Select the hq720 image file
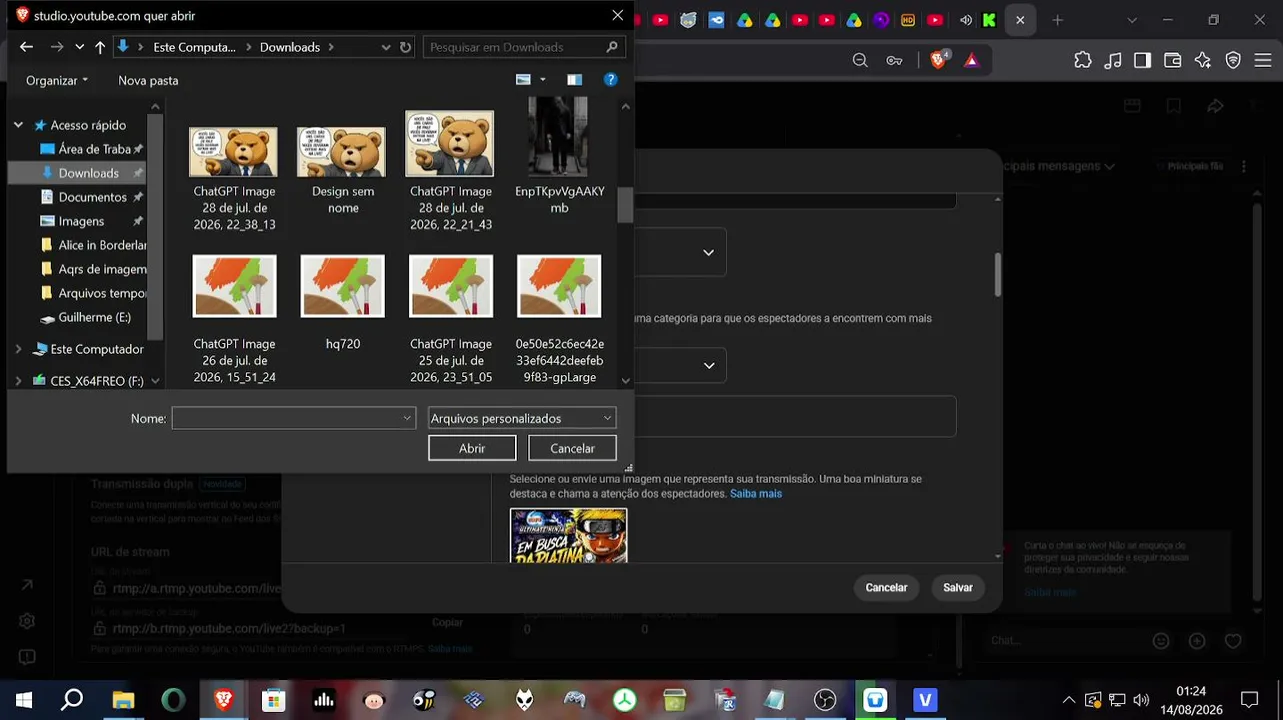The image size is (1283, 720). tap(342, 305)
